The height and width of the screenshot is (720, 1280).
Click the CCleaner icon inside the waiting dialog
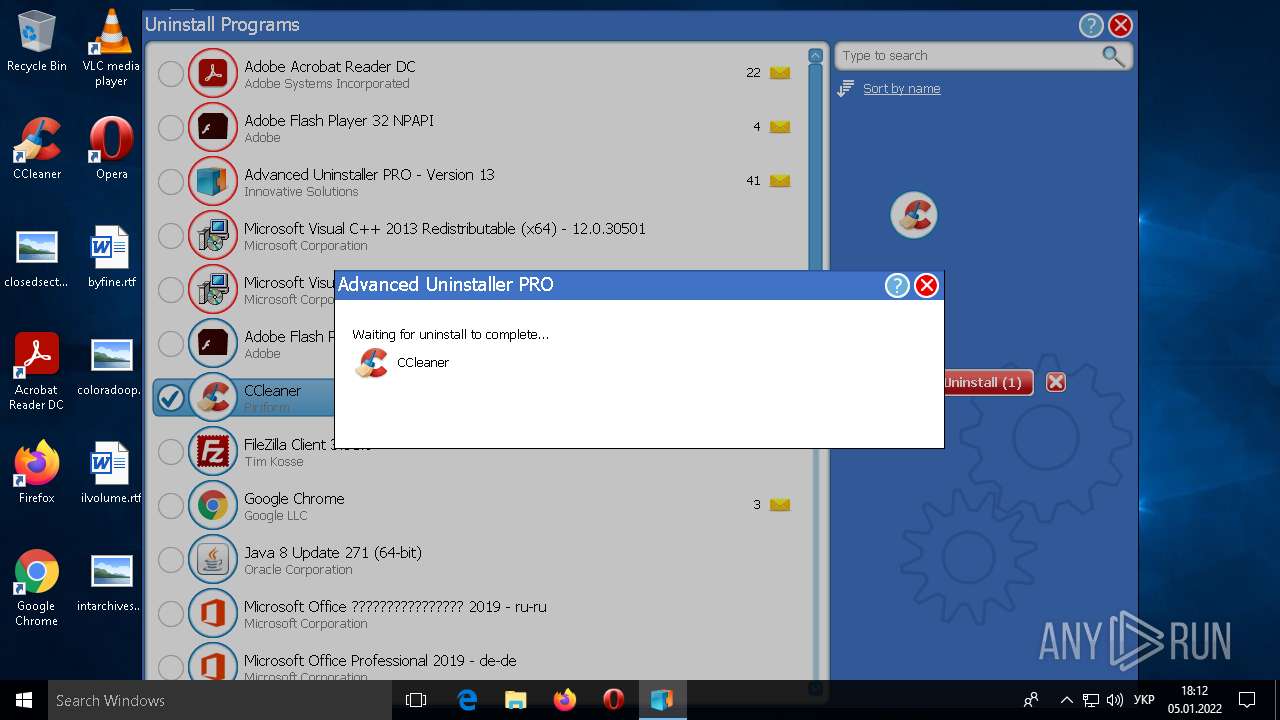372,363
